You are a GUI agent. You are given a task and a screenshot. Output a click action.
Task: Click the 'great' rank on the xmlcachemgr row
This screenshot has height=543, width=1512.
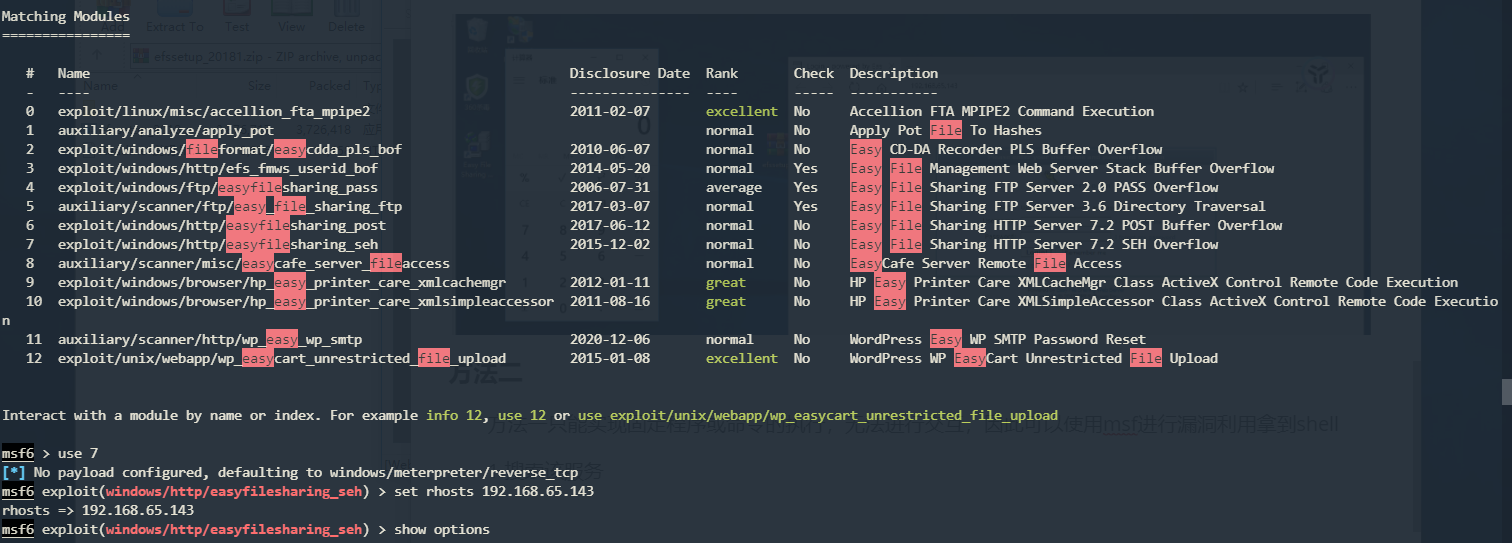click(725, 282)
